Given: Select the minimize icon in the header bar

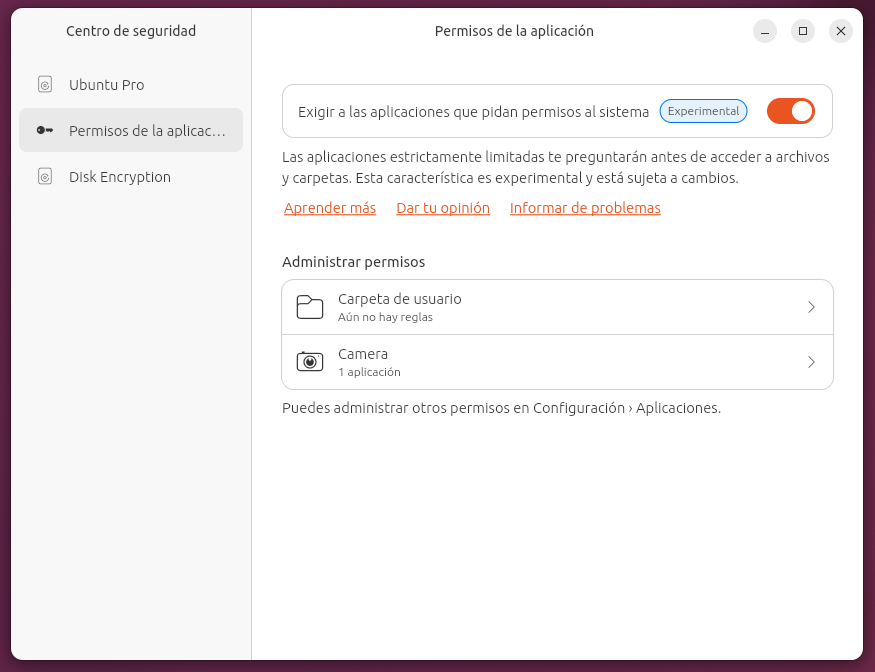Looking at the screenshot, I should pos(764,31).
